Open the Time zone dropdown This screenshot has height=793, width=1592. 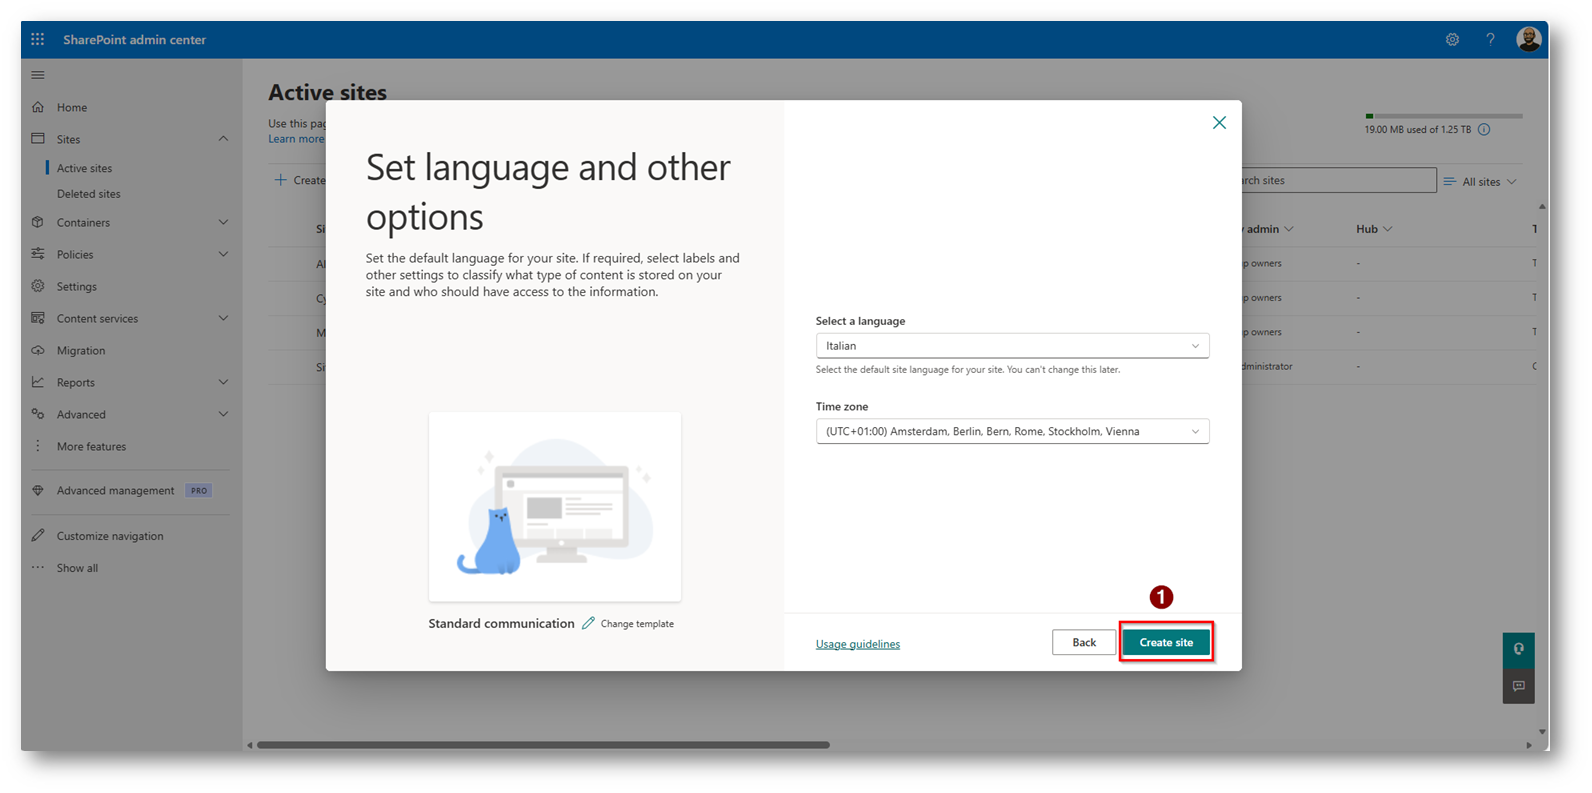pos(1012,431)
